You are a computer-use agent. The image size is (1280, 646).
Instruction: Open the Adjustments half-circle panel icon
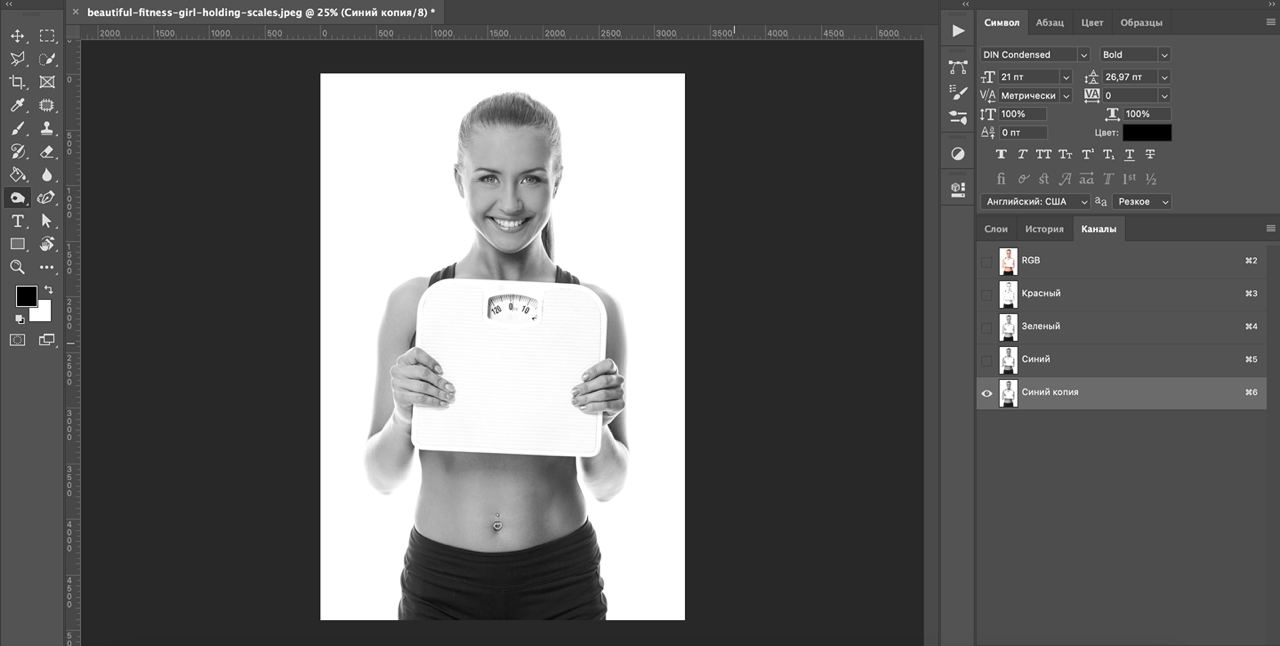[x=958, y=153]
